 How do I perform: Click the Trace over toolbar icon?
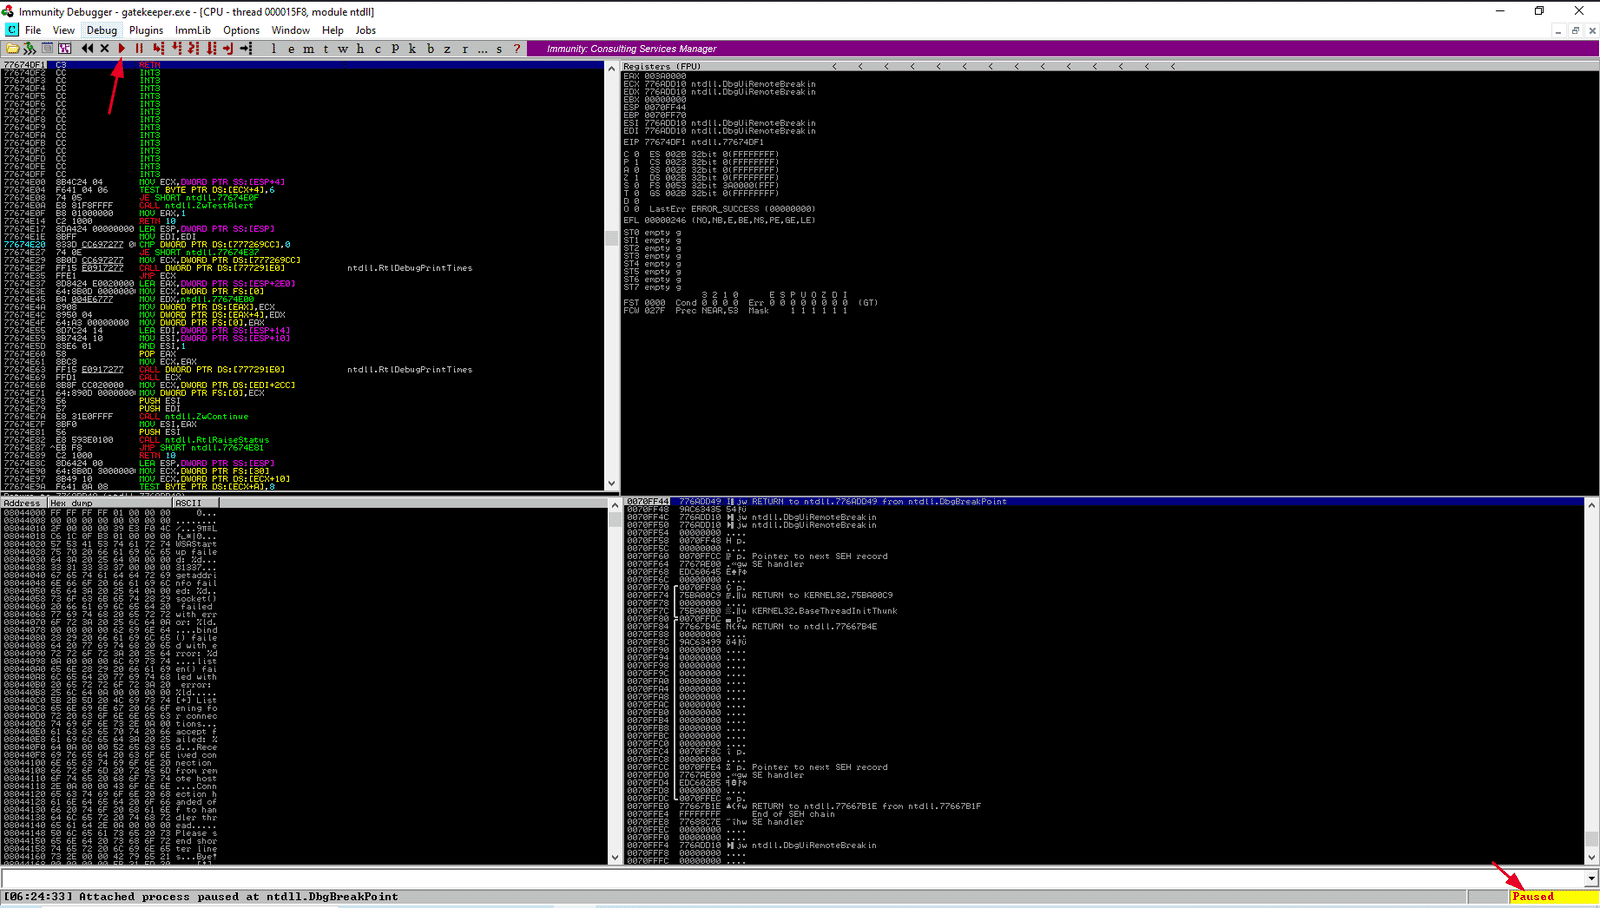[x=210, y=48]
